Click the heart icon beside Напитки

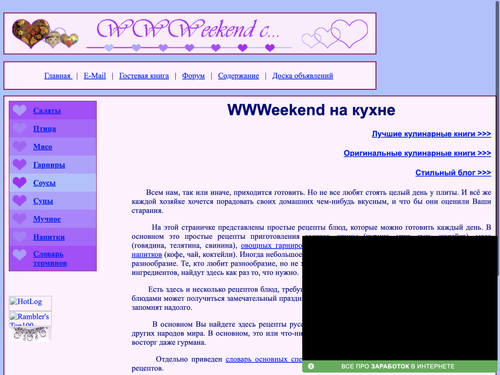click(x=20, y=237)
